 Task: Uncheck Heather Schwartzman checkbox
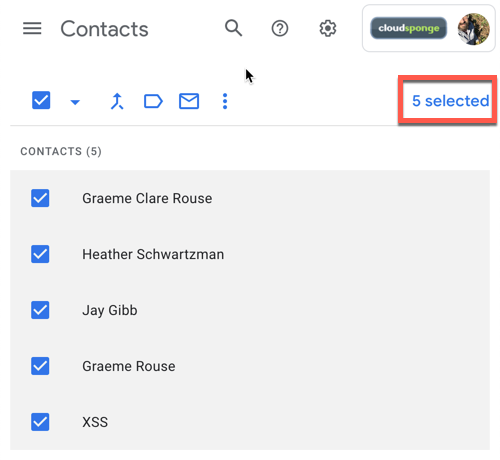[x=40, y=254]
